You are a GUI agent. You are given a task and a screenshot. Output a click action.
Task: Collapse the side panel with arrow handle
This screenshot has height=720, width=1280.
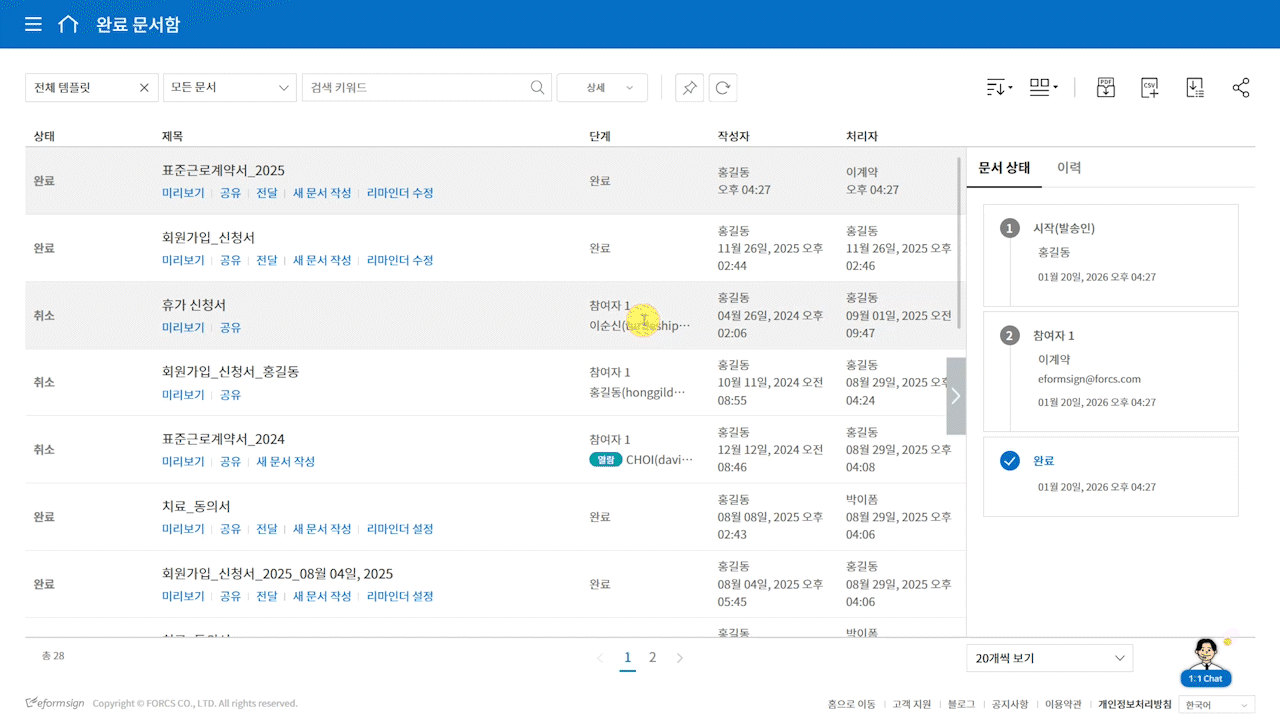click(x=956, y=396)
